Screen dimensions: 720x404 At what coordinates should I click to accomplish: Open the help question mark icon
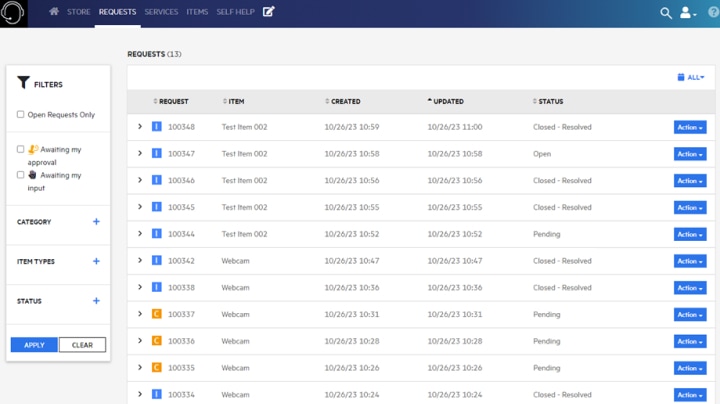(713, 12)
